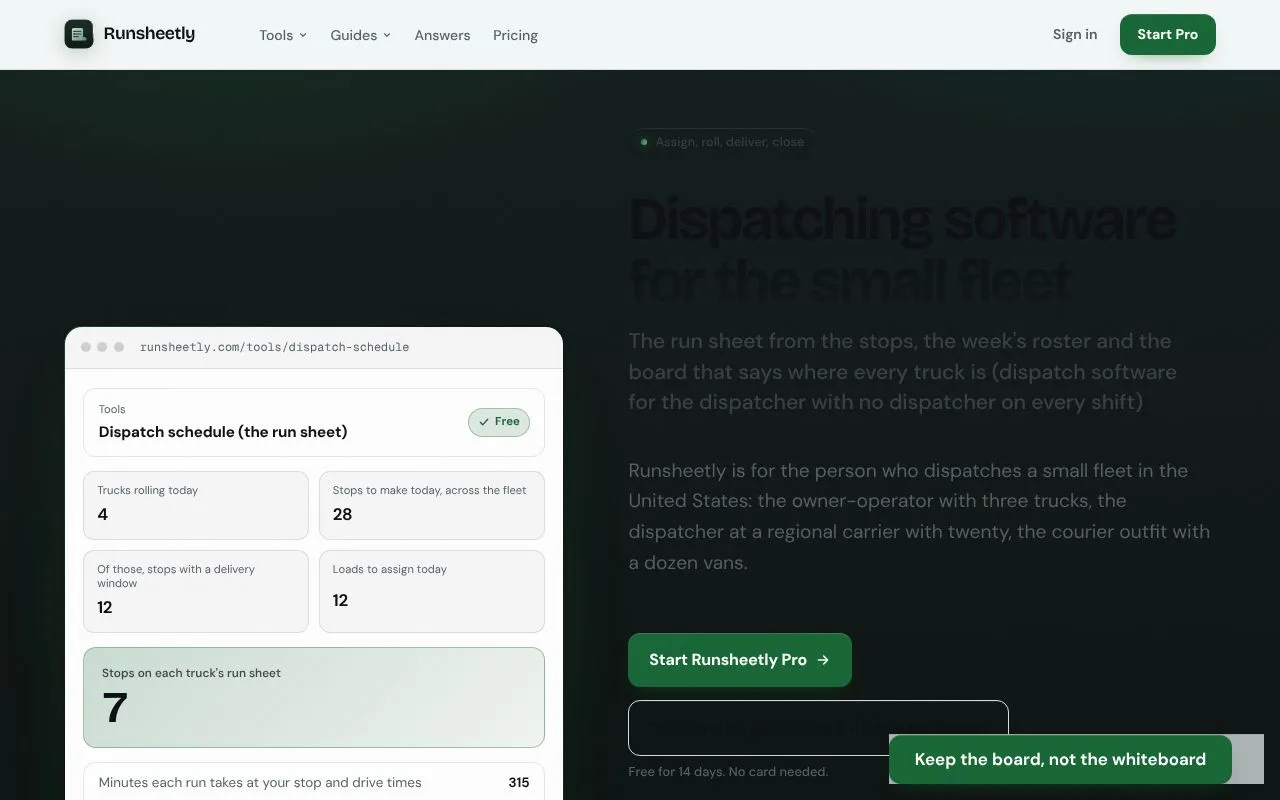Click the Assign, roll, deliver, close pill

(722, 142)
